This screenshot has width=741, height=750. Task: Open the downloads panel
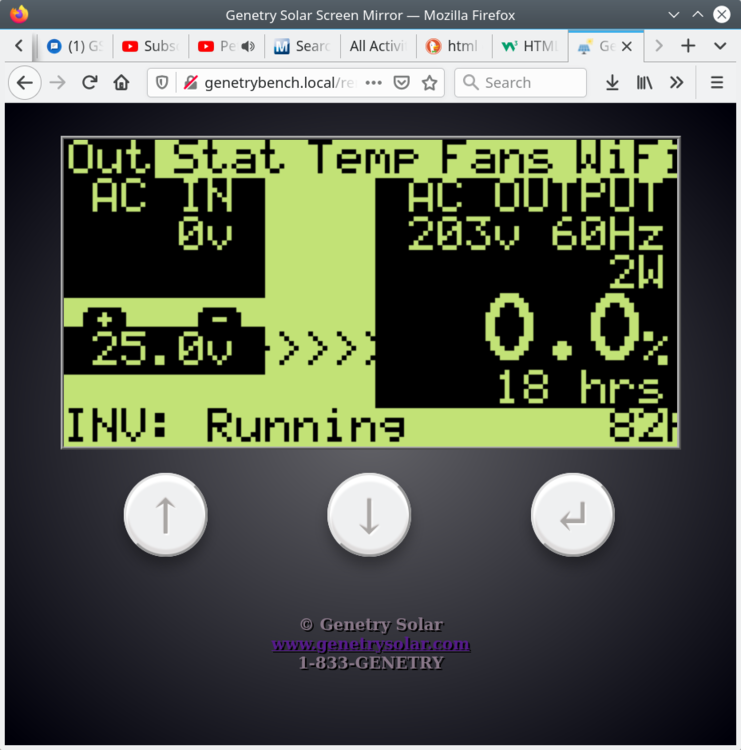(x=612, y=83)
